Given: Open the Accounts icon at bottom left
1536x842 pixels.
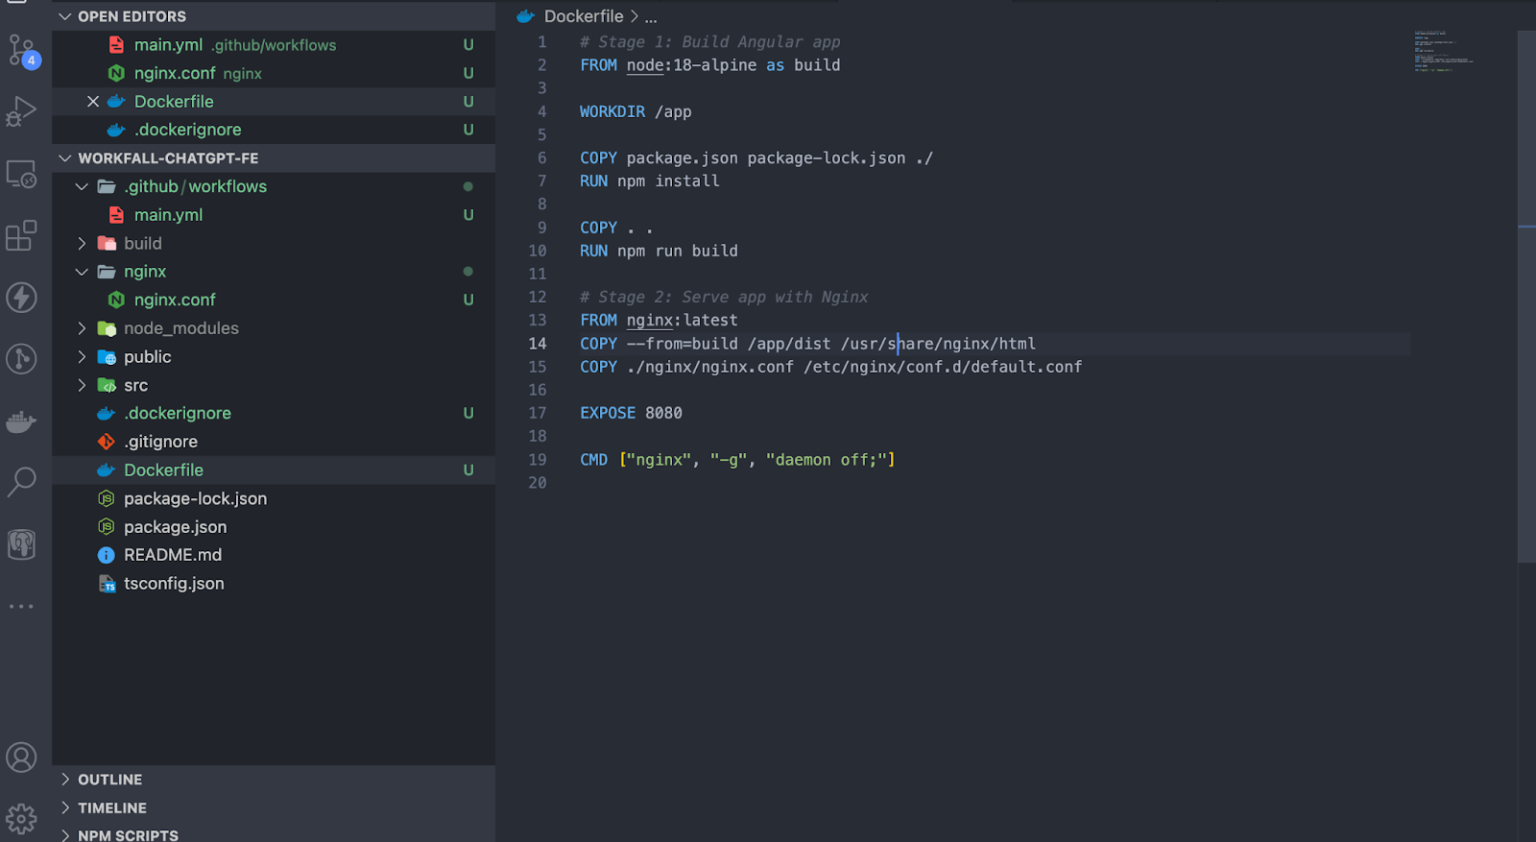Looking at the screenshot, I should point(21,757).
